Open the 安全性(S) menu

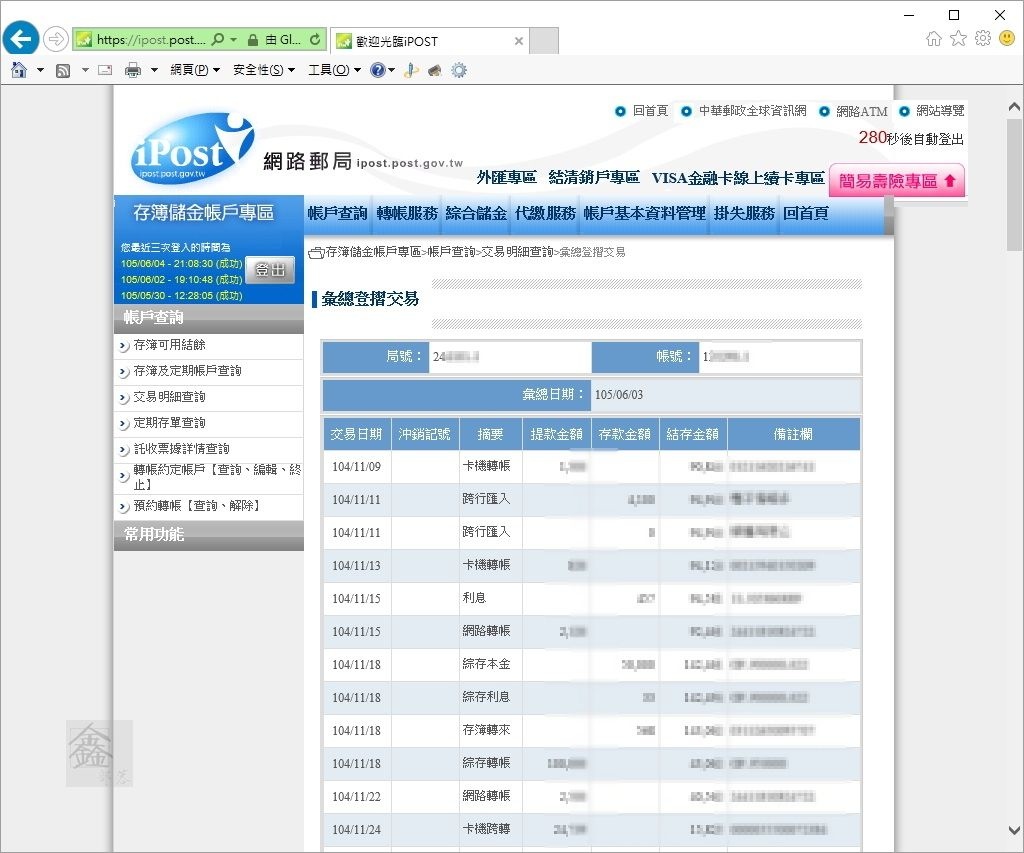(x=264, y=70)
